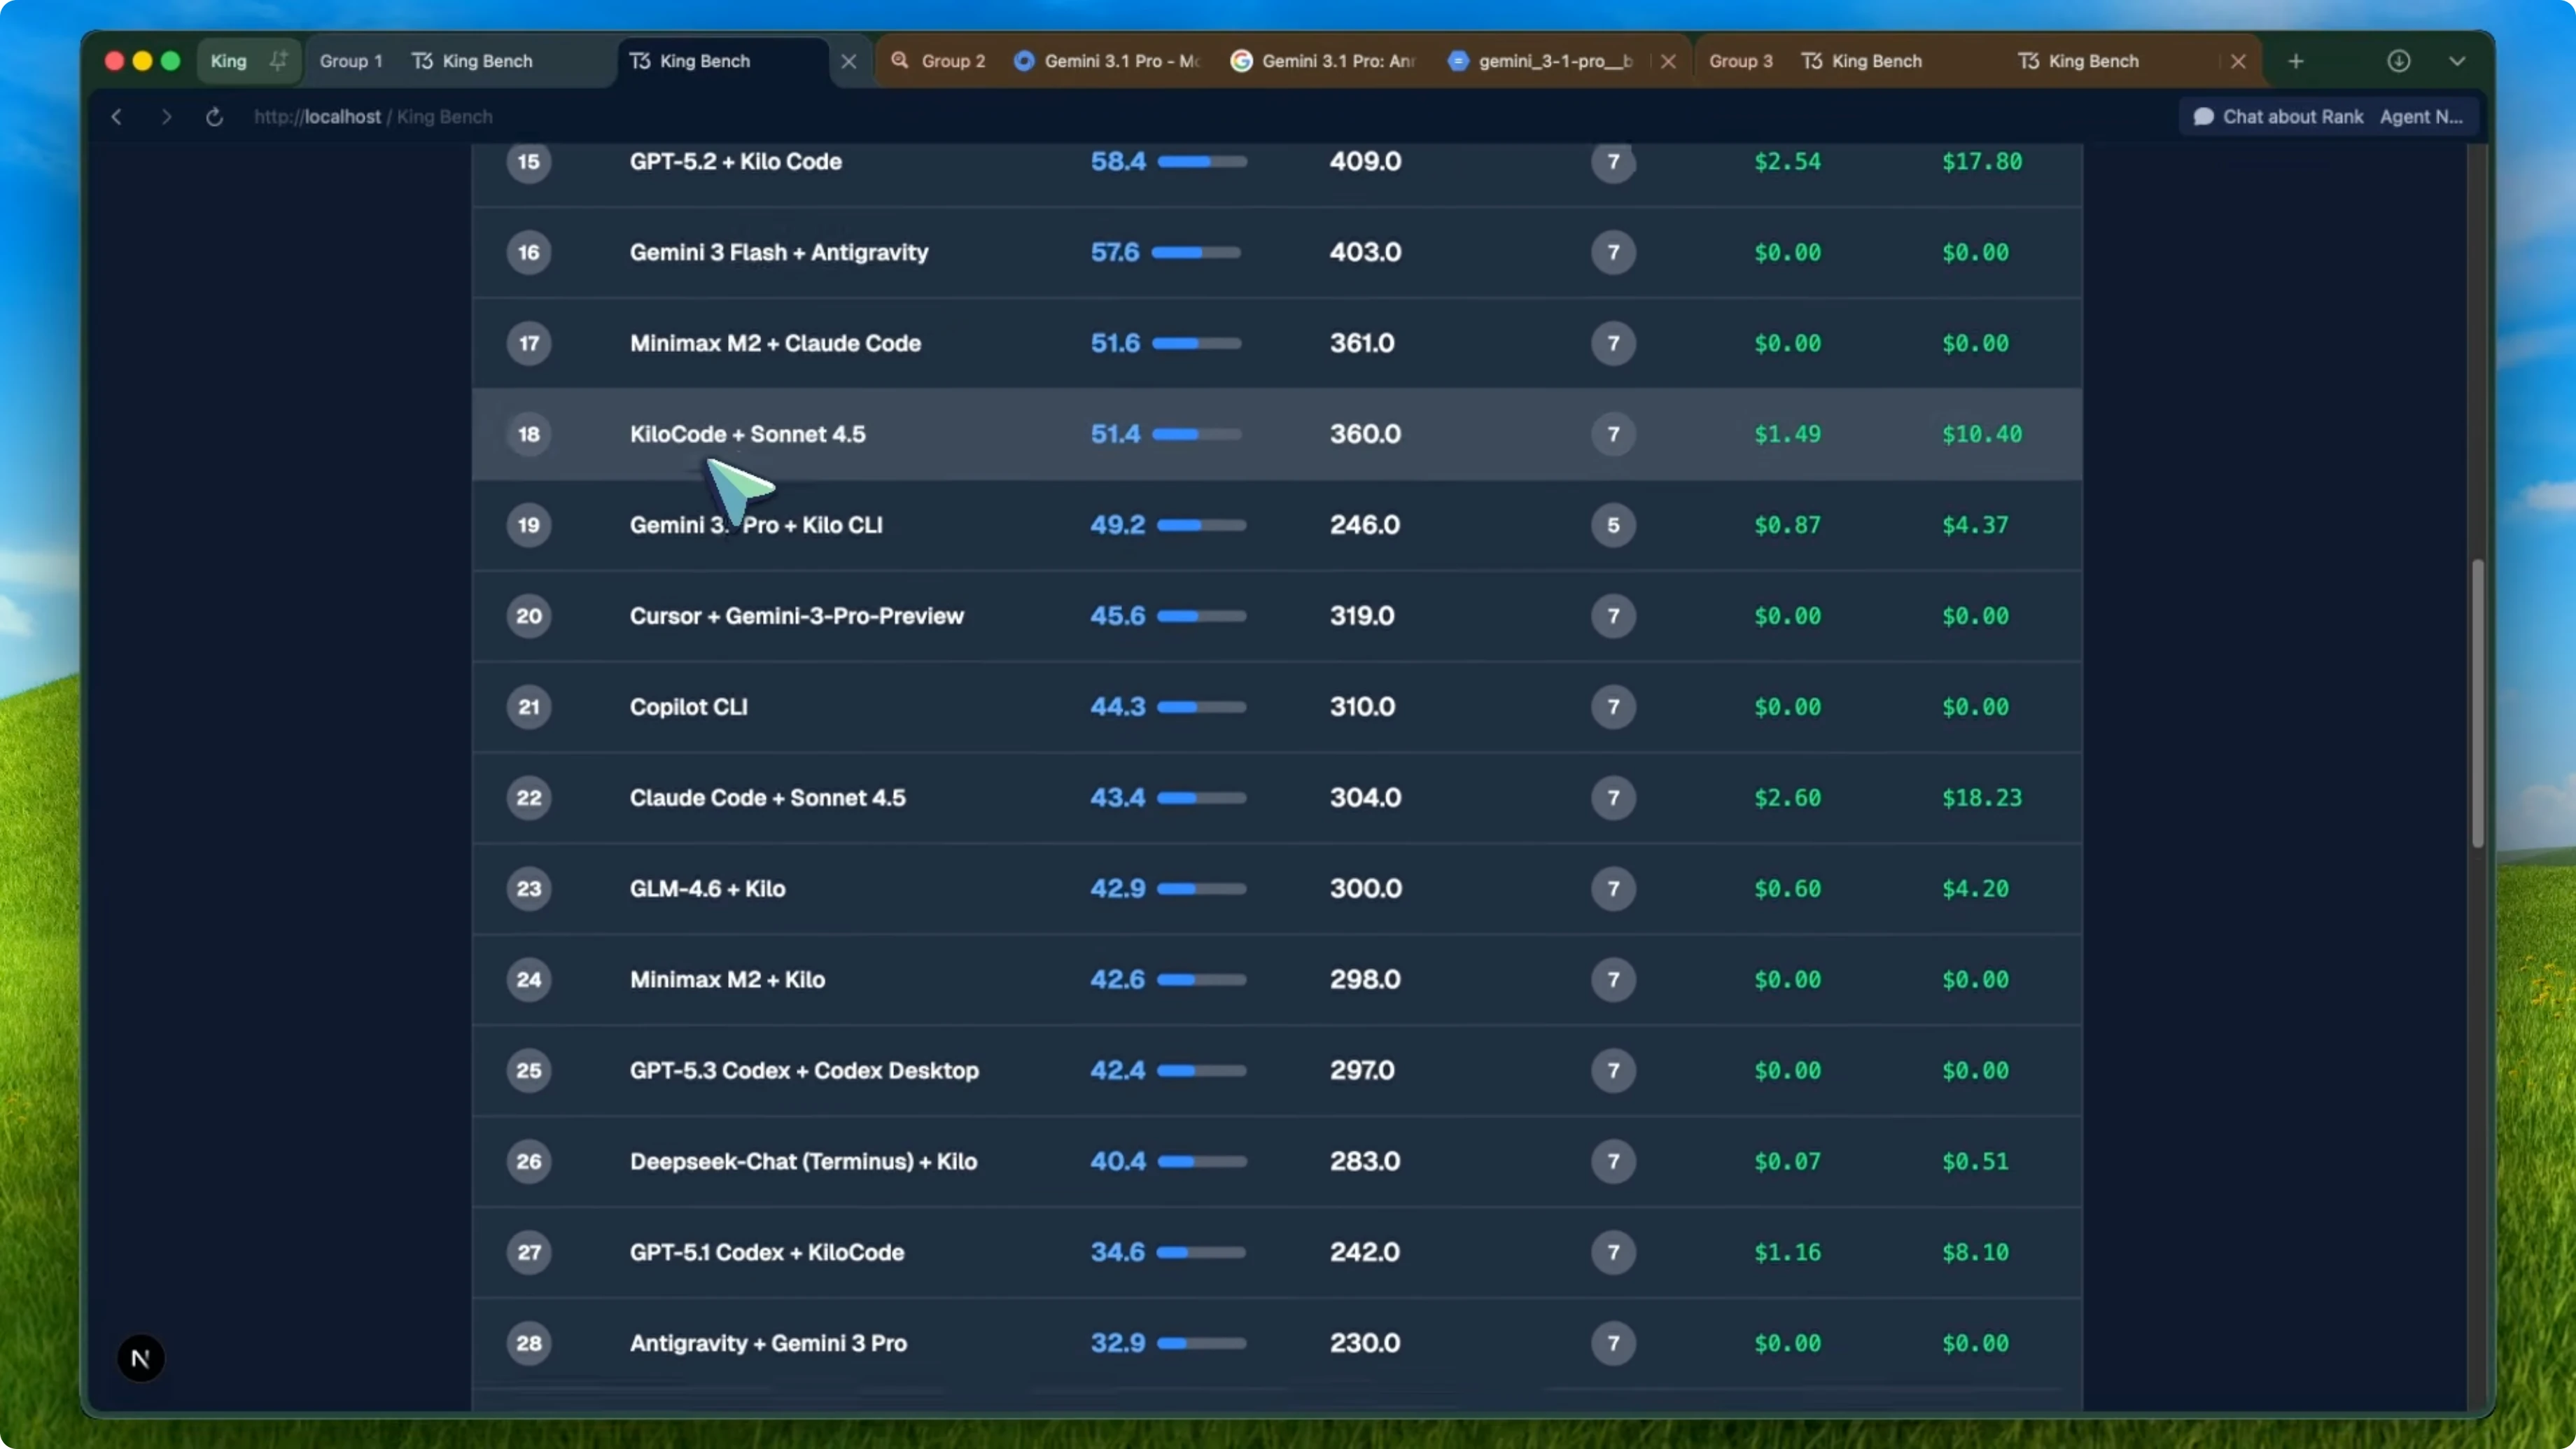This screenshot has height=1449, width=2576.
Task: Open the browser dropdown chevron at top right
Action: [2459, 60]
